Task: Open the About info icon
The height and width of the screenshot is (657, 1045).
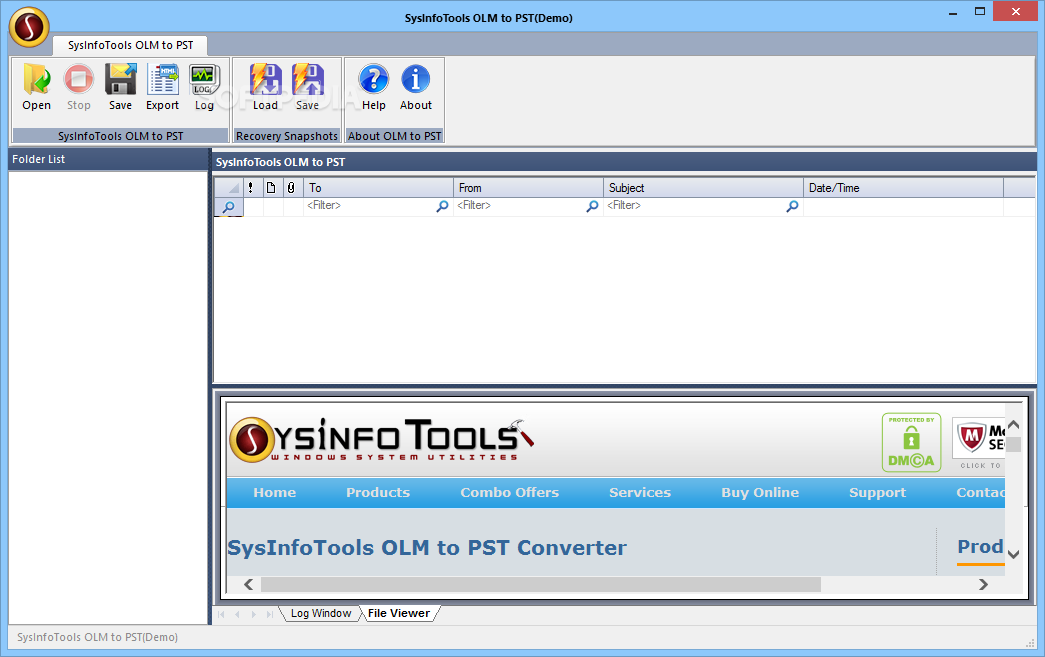Action: [416, 87]
